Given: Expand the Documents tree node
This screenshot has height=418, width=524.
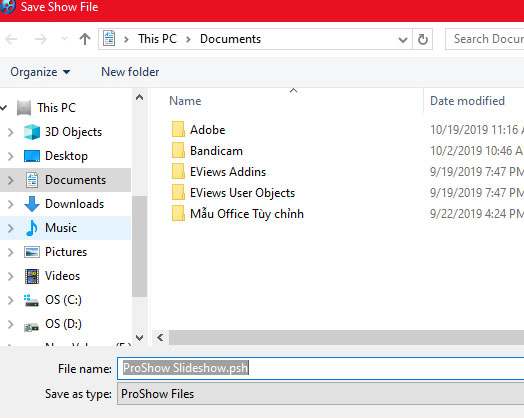Looking at the screenshot, I should (11, 180).
